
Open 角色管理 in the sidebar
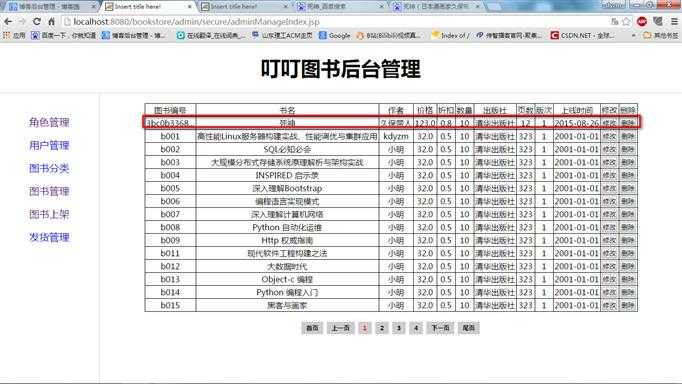49,122
